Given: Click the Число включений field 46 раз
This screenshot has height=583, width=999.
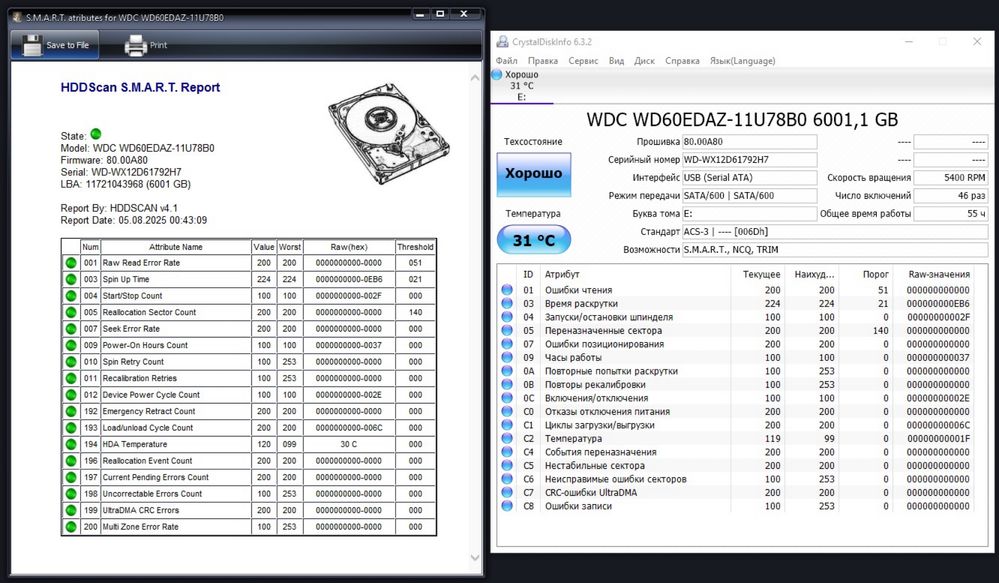Looking at the screenshot, I should click(951, 196).
